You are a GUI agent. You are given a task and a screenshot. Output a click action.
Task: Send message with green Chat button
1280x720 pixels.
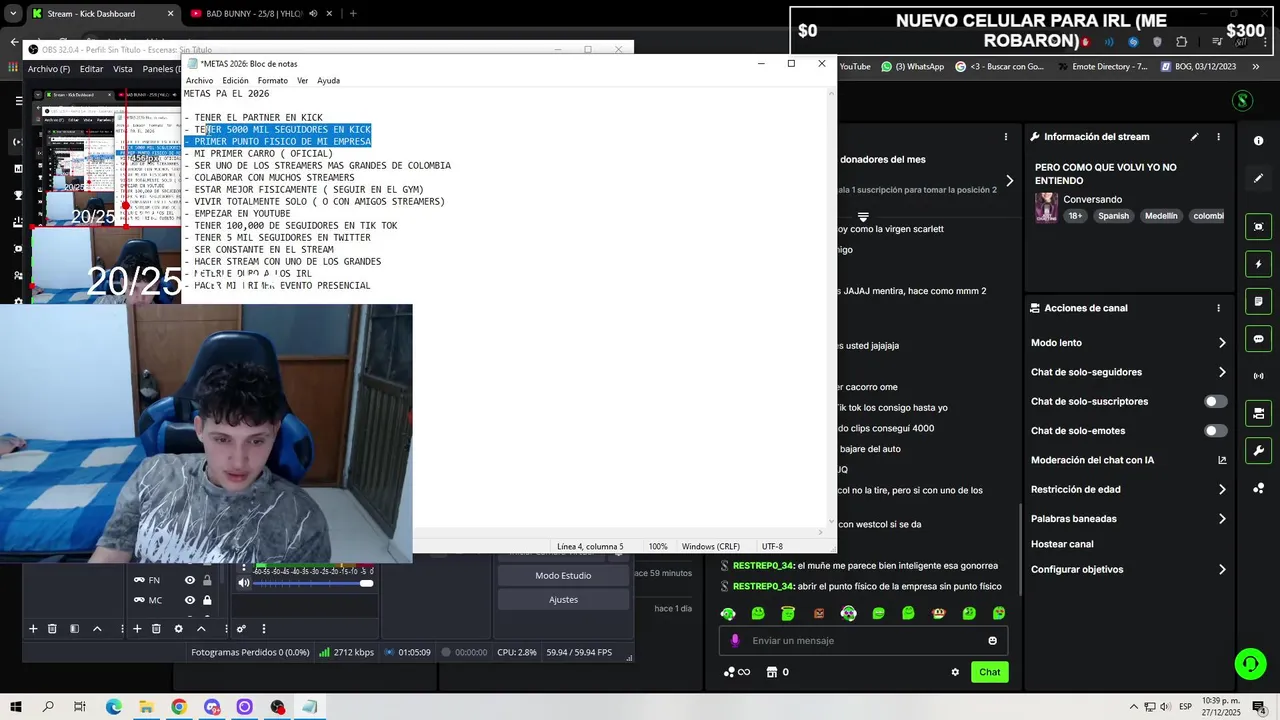point(989,672)
